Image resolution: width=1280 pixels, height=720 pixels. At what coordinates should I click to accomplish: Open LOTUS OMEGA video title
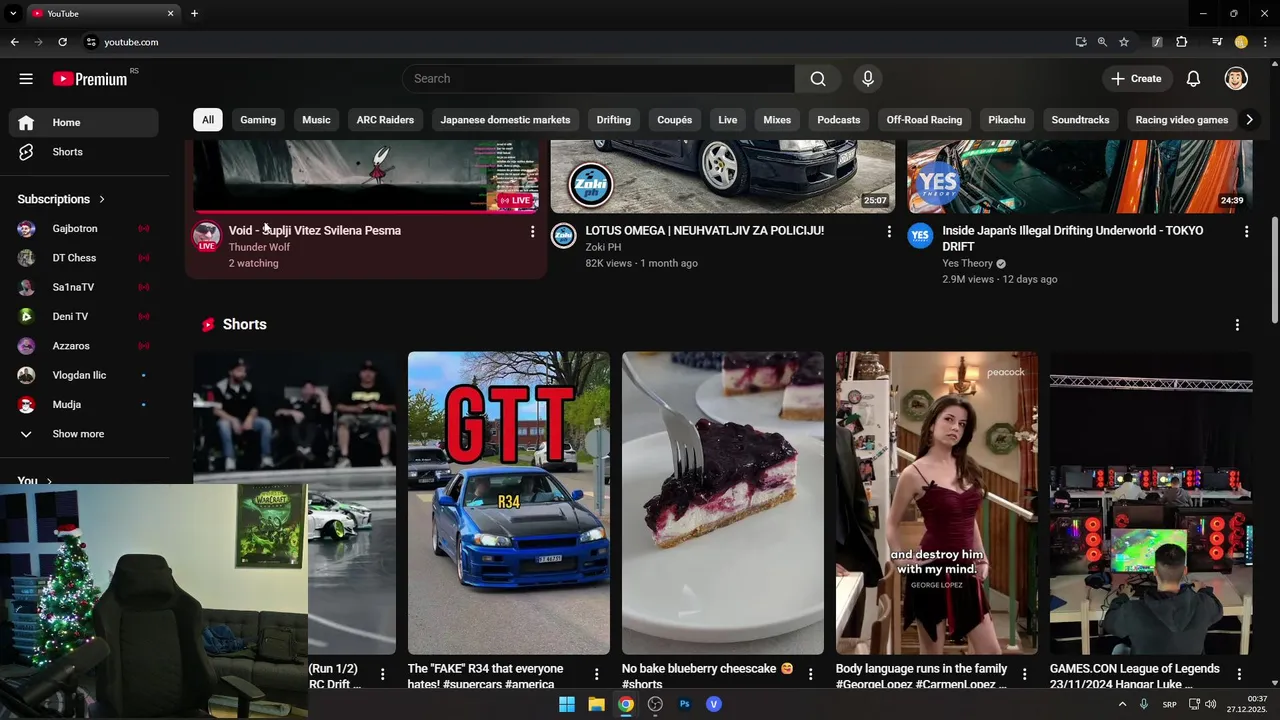point(705,231)
